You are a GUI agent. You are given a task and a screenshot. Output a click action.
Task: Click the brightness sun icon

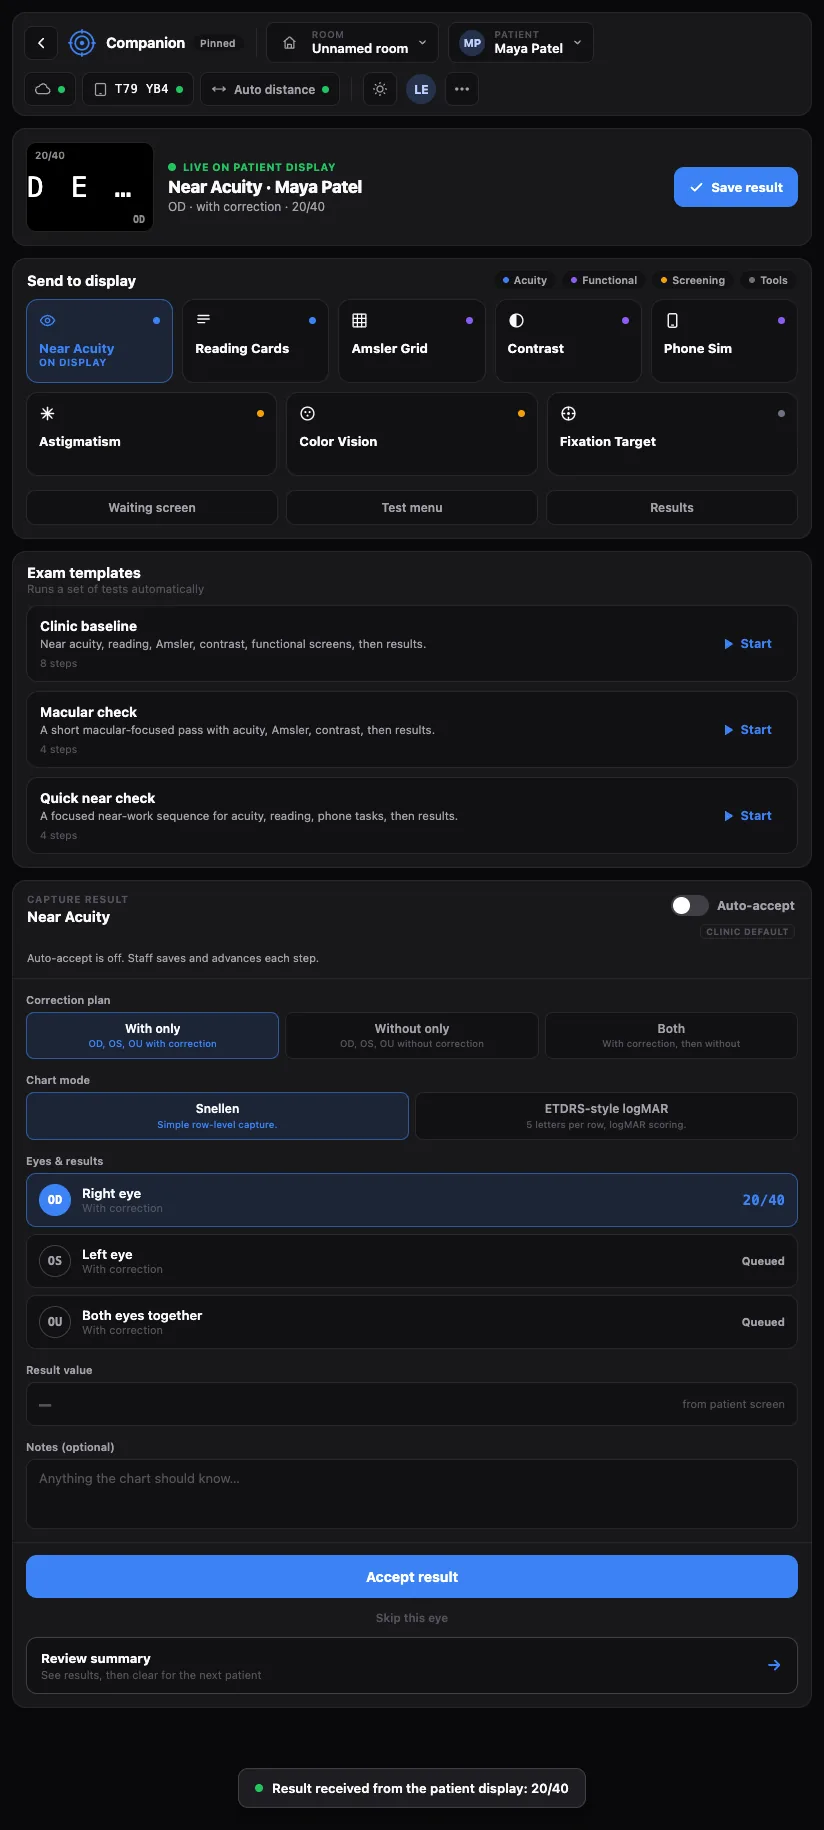pyautogui.click(x=380, y=89)
